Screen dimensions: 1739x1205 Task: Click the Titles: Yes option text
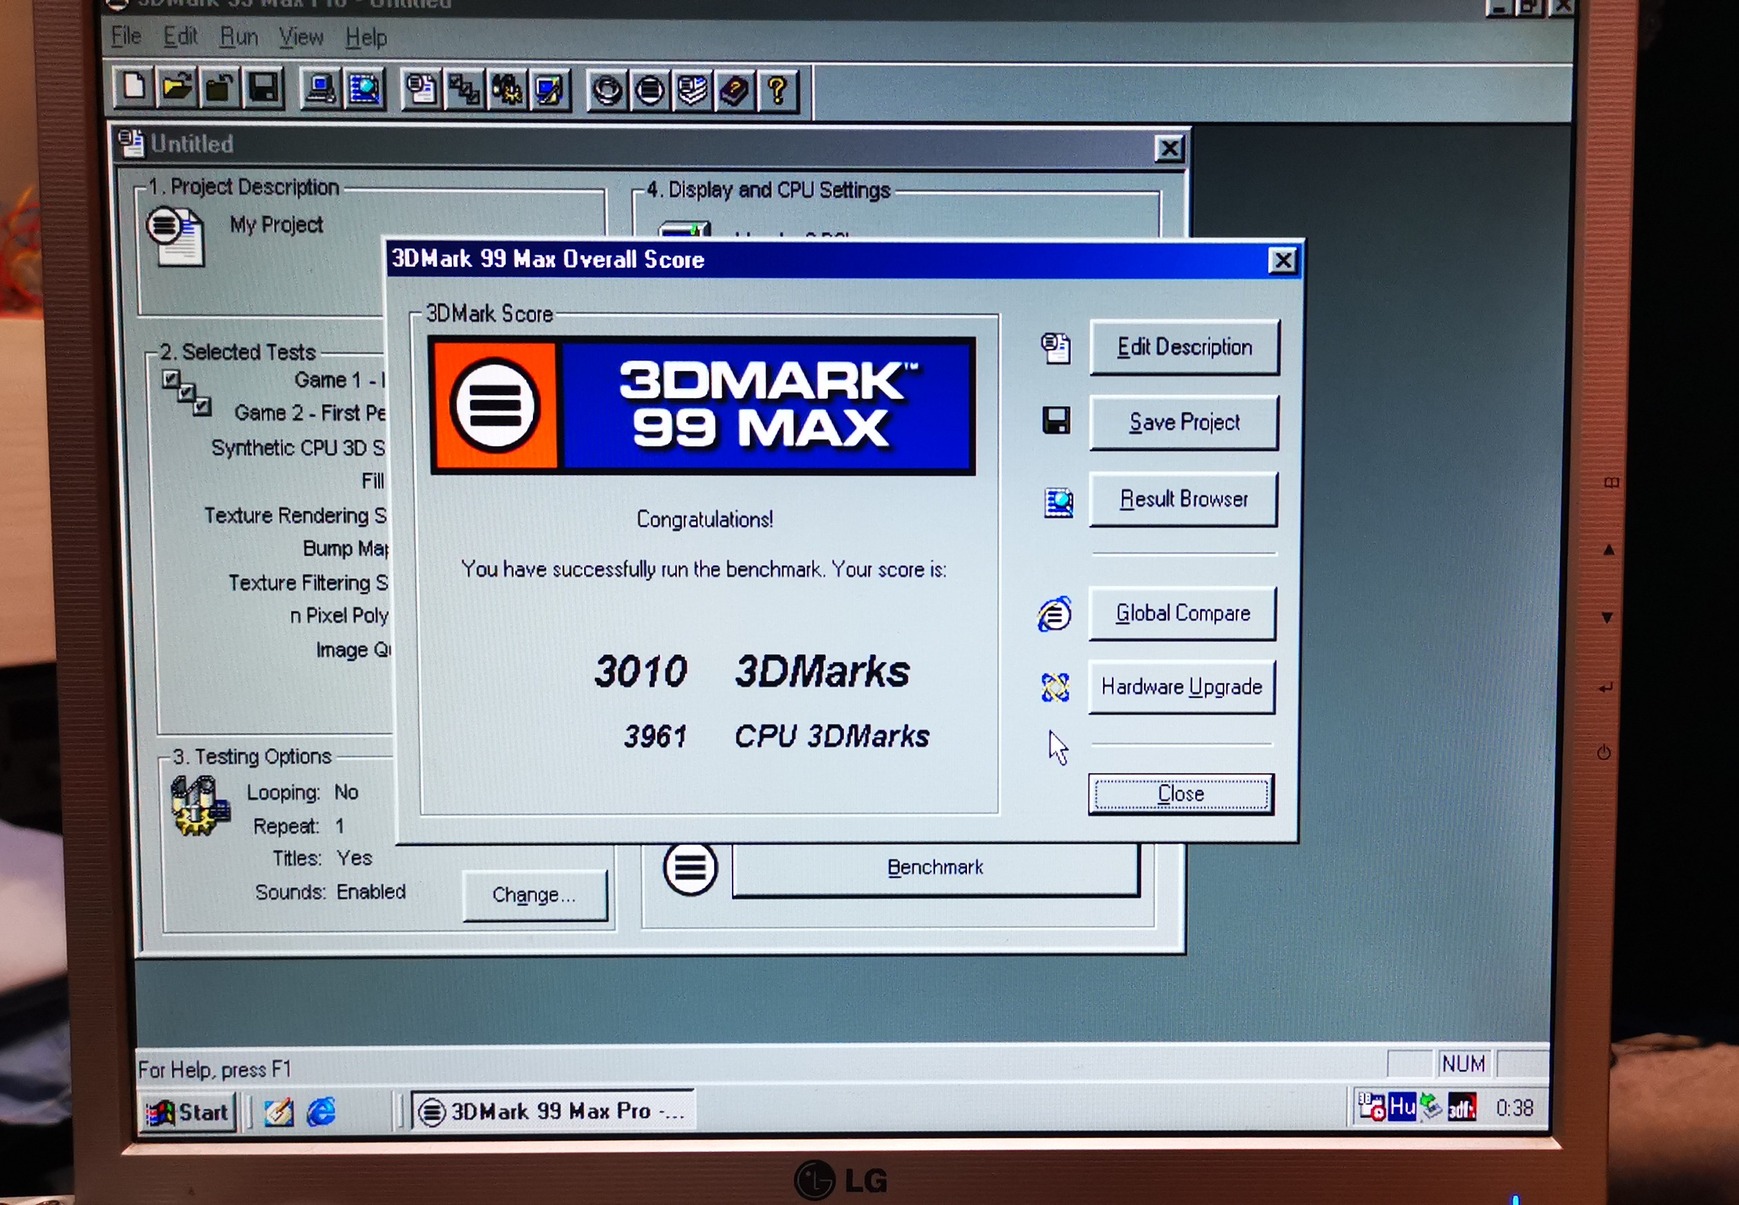[322, 859]
